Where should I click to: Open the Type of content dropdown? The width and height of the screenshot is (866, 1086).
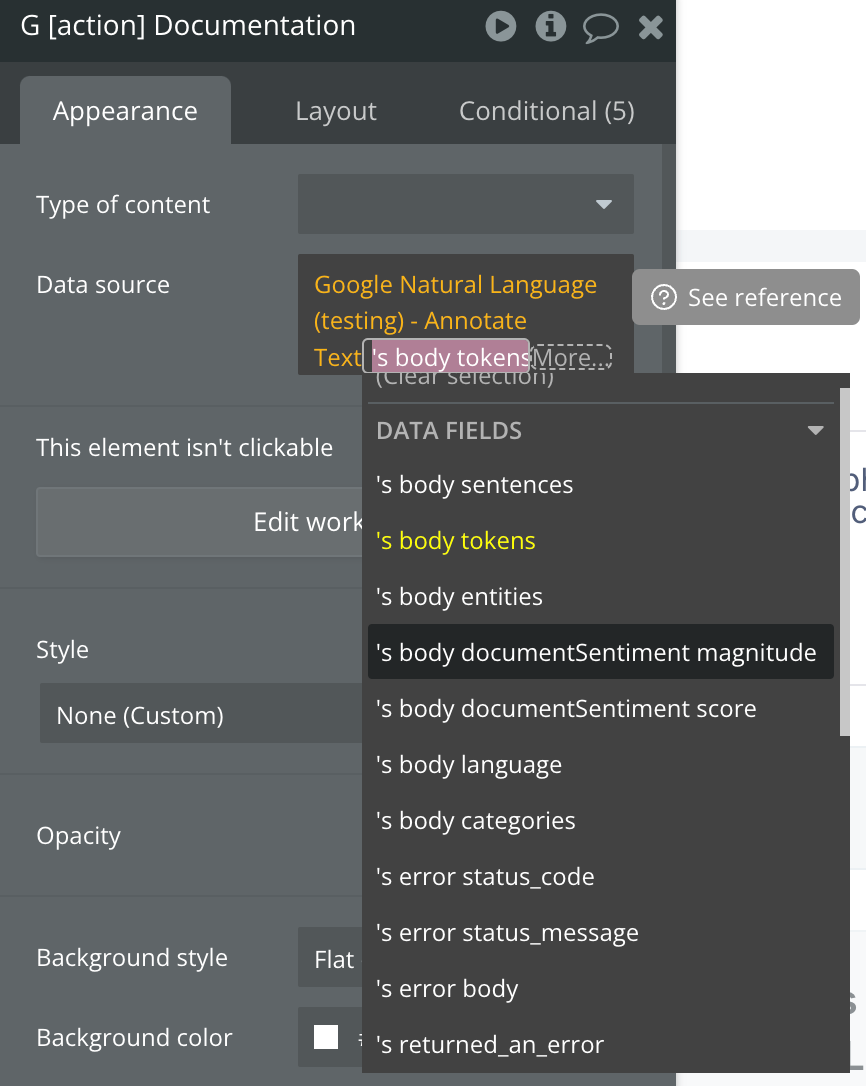click(x=466, y=204)
